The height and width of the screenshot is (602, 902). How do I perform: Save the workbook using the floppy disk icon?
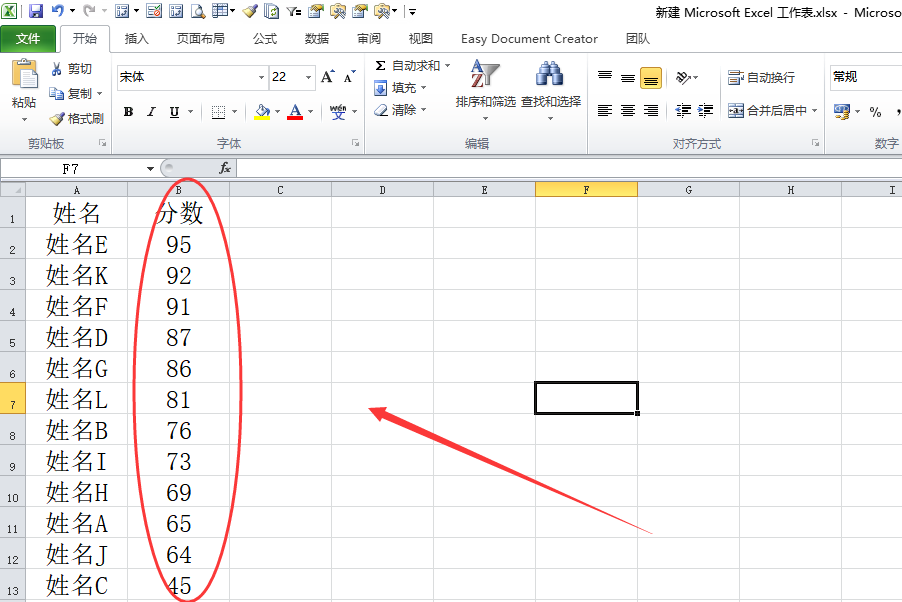[x=36, y=11]
